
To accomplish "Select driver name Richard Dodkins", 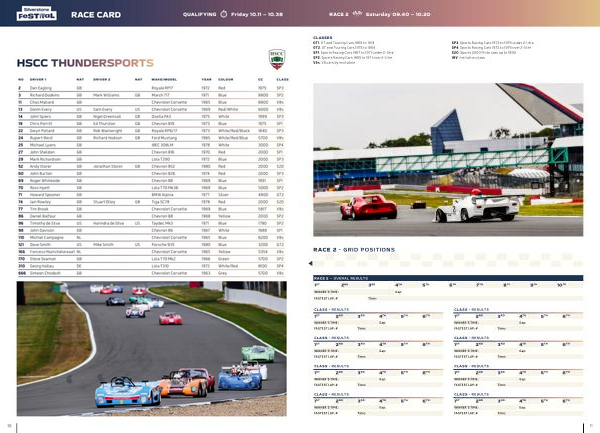I will (x=44, y=95).
